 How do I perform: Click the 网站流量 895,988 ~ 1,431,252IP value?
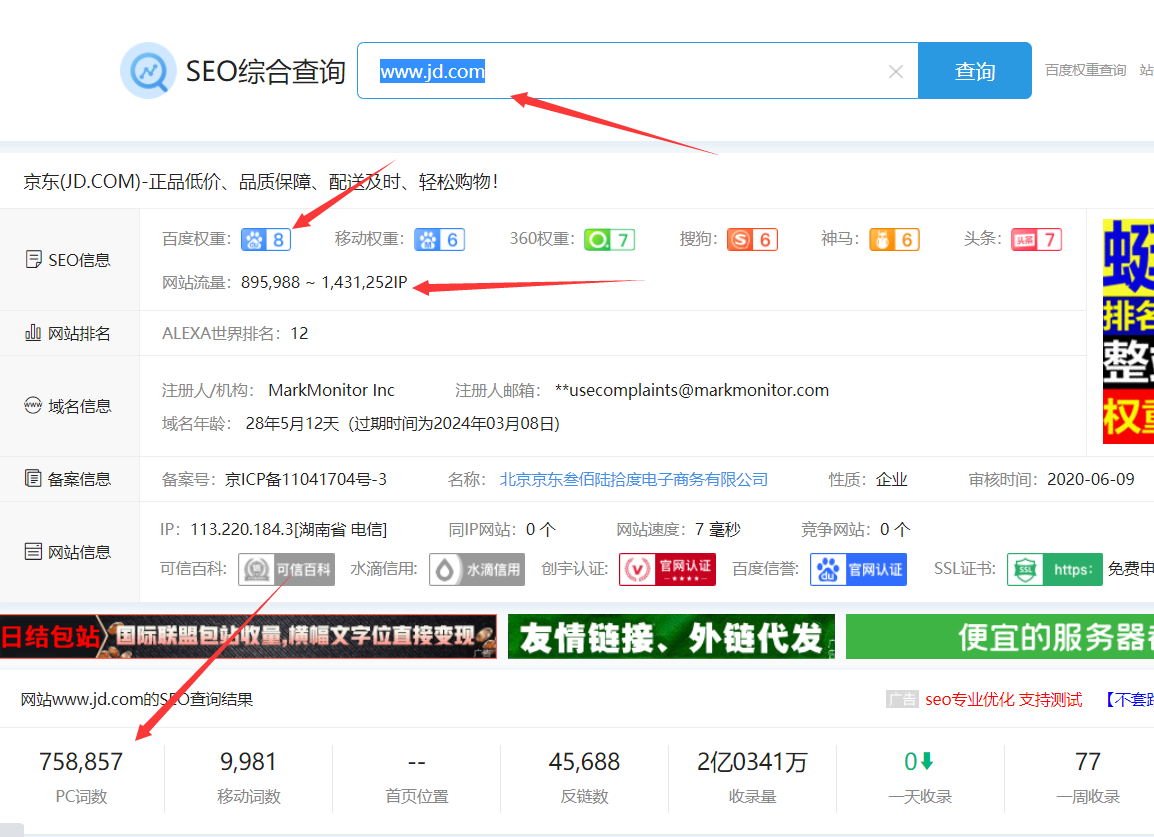click(x=324, y=283)
